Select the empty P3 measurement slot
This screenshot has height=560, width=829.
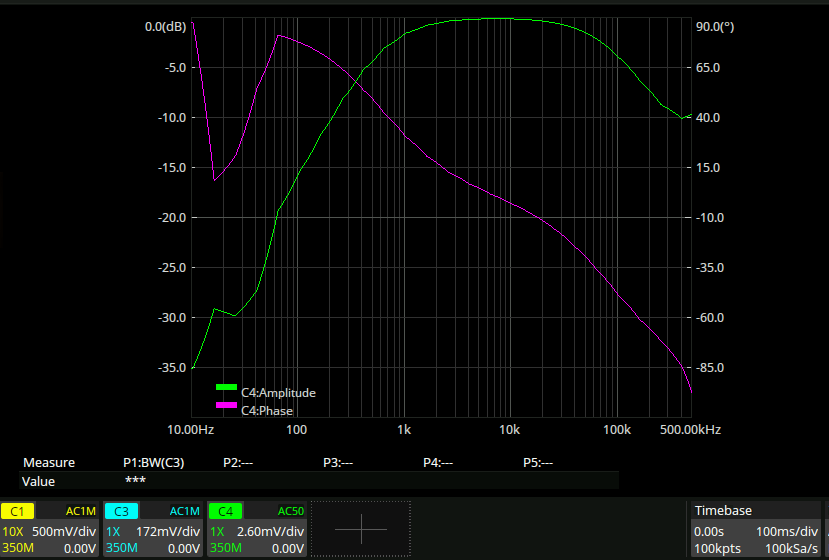338,463
